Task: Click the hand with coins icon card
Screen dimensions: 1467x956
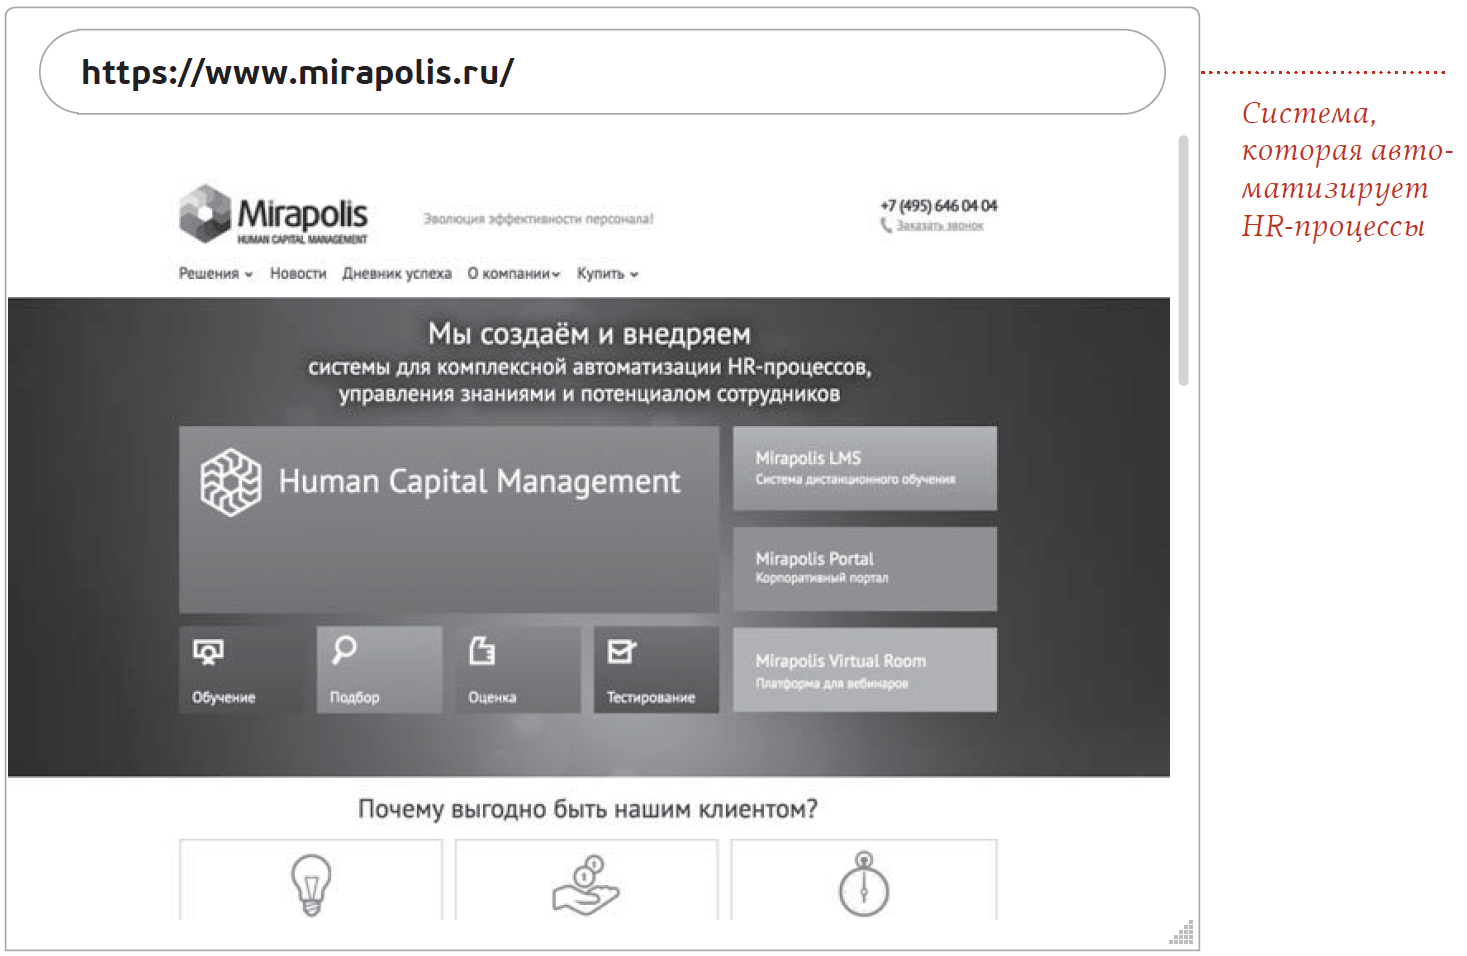Action: tap(587, 880)
